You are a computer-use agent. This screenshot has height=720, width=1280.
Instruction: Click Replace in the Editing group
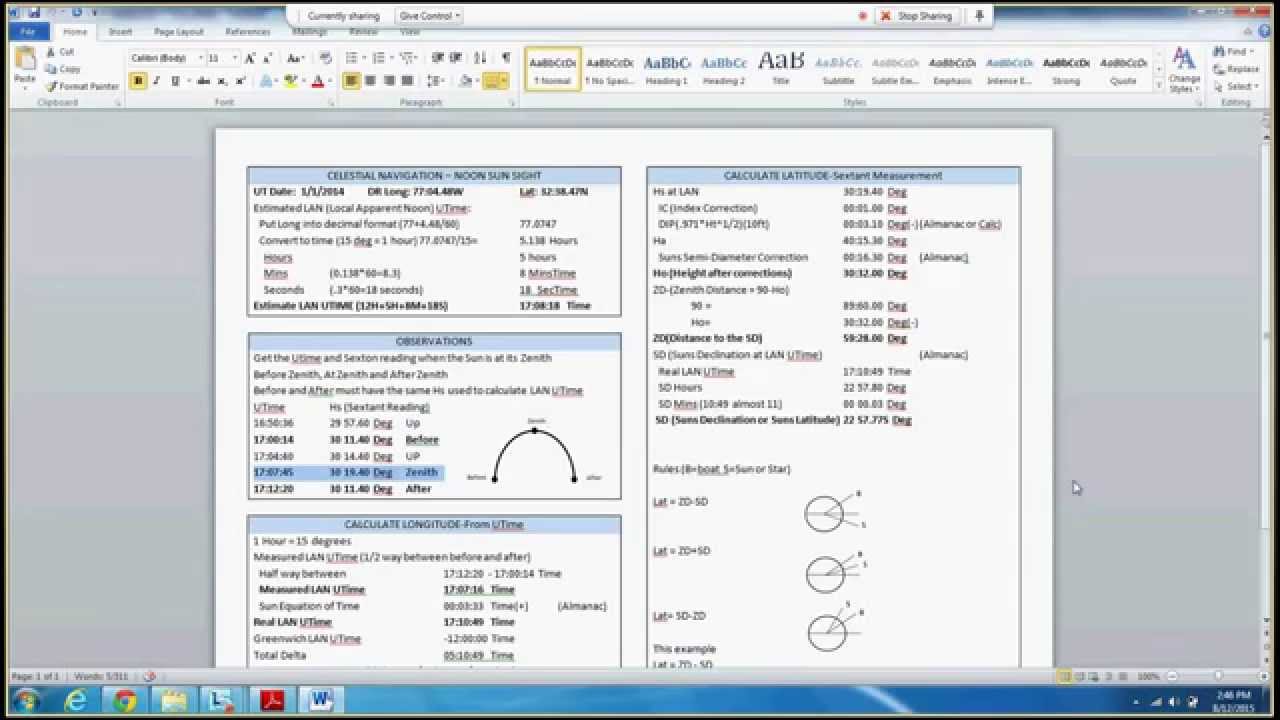point(1236,69)
